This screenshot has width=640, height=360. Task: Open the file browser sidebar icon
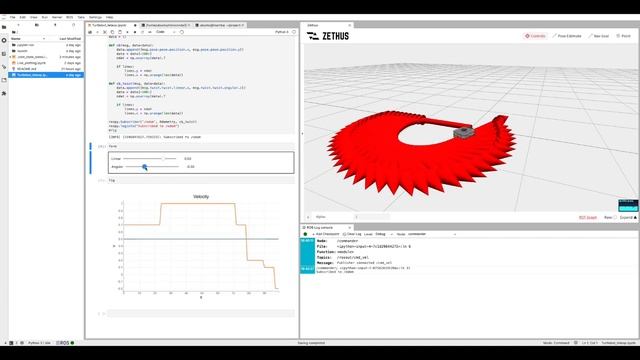click(x=4, y=27)
